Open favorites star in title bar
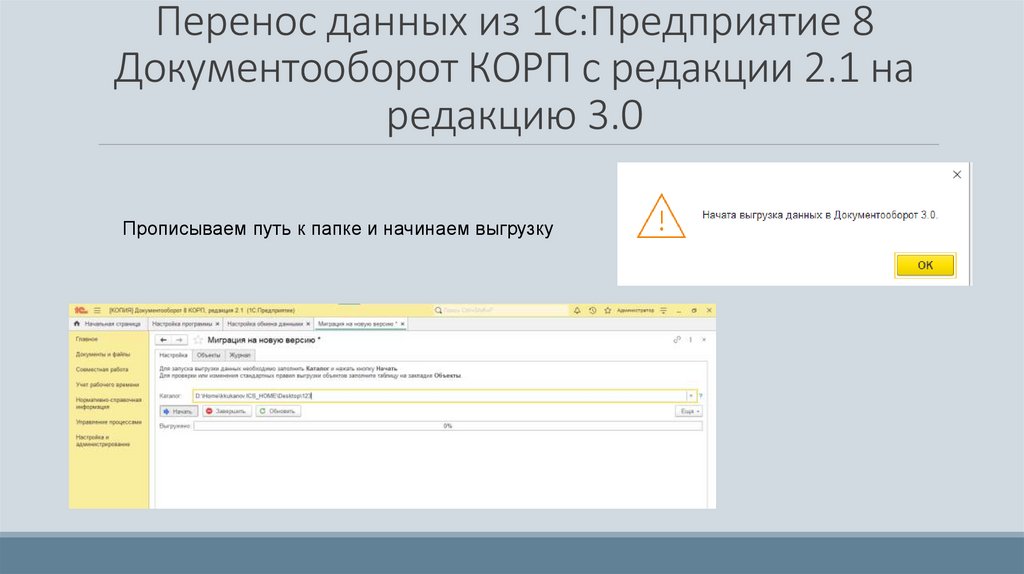The image size is (1024, 574). [607, 310]
